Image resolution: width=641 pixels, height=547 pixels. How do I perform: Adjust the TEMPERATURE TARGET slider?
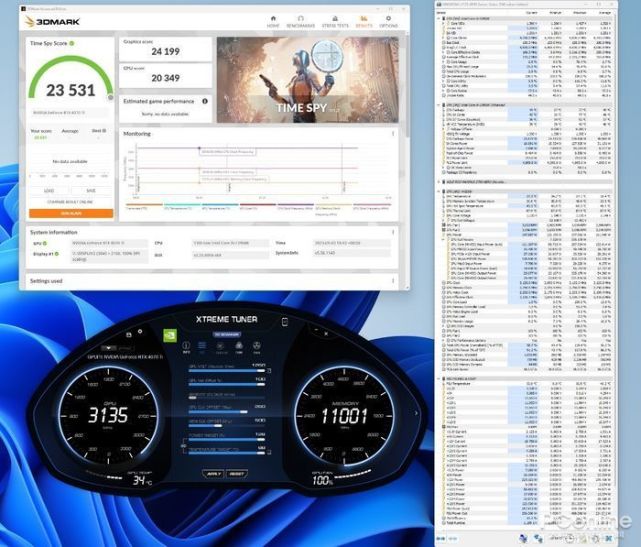tap(227, 453)
